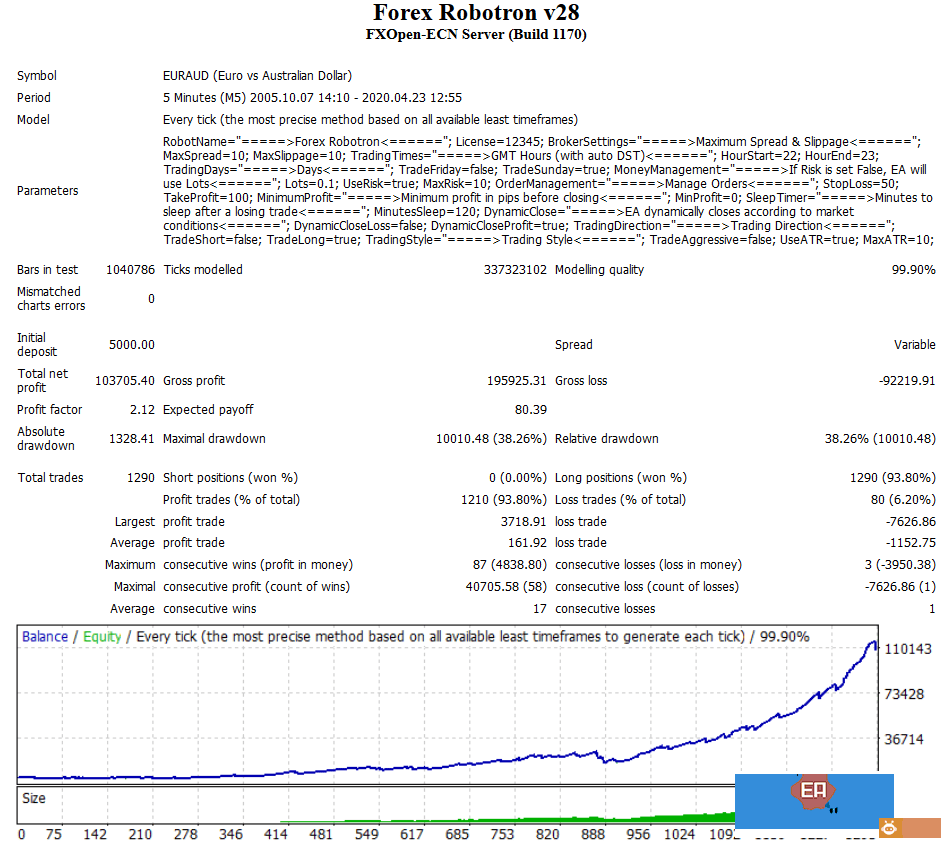The width and height of the screenshot is (950, 843).
Task: Click the 'Total net profit' label
Action: pos(42,381)
